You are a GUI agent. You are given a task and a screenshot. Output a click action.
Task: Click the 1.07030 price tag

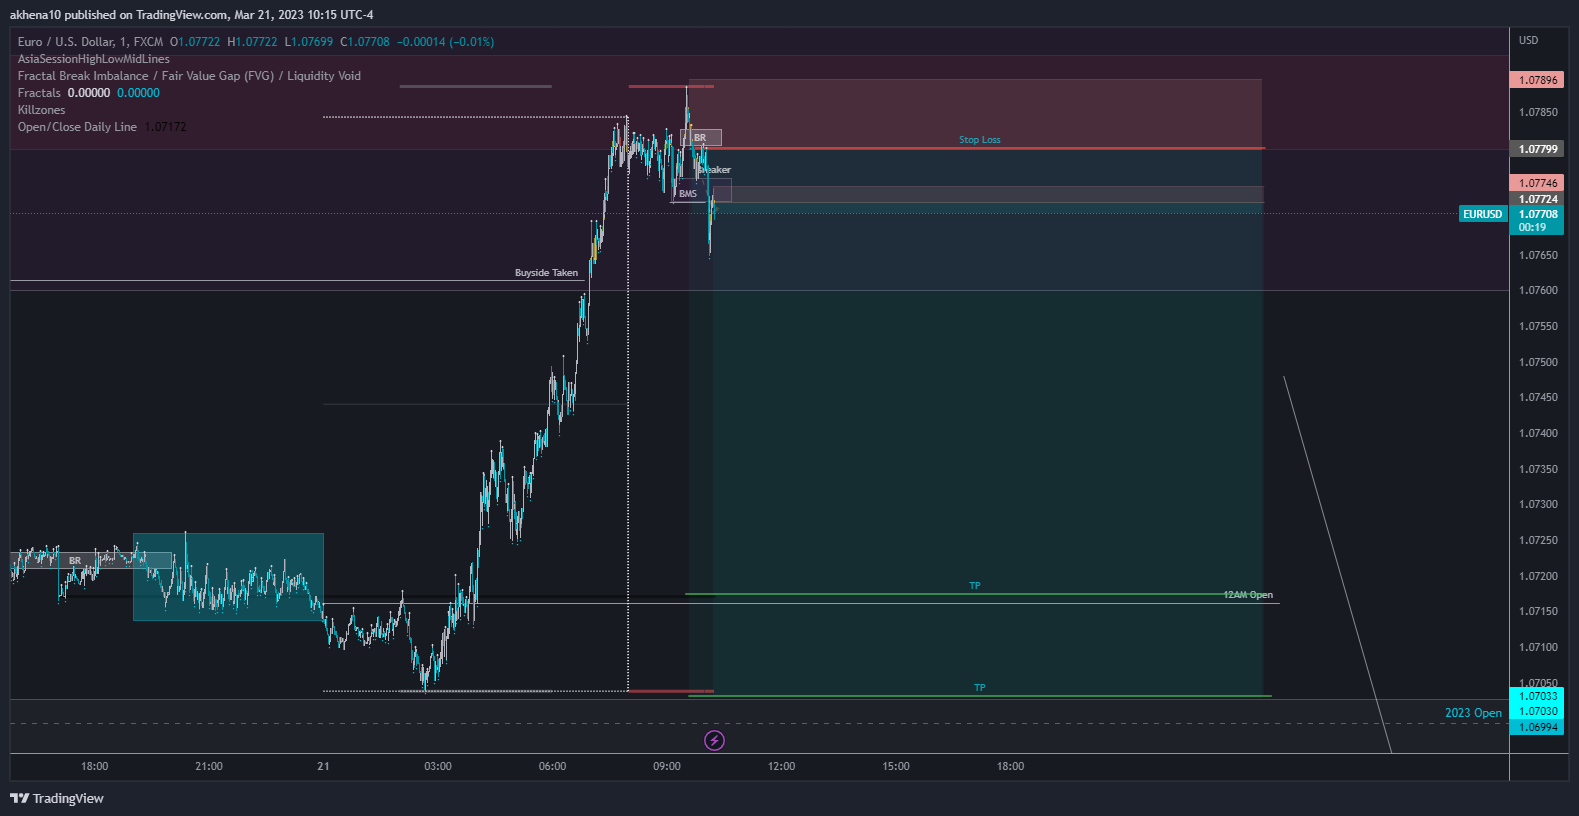click(1537, 712)
